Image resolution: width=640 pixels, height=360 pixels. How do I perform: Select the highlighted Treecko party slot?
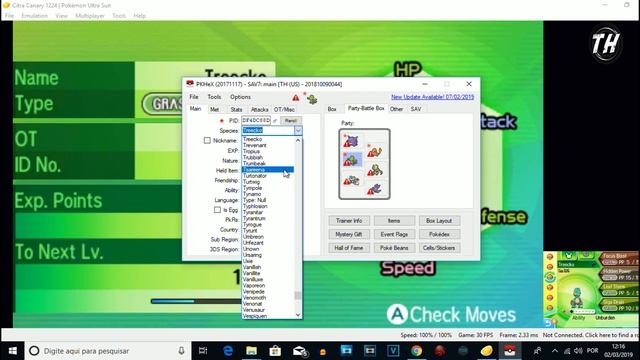pyautogui.click(x=352, y=160)
